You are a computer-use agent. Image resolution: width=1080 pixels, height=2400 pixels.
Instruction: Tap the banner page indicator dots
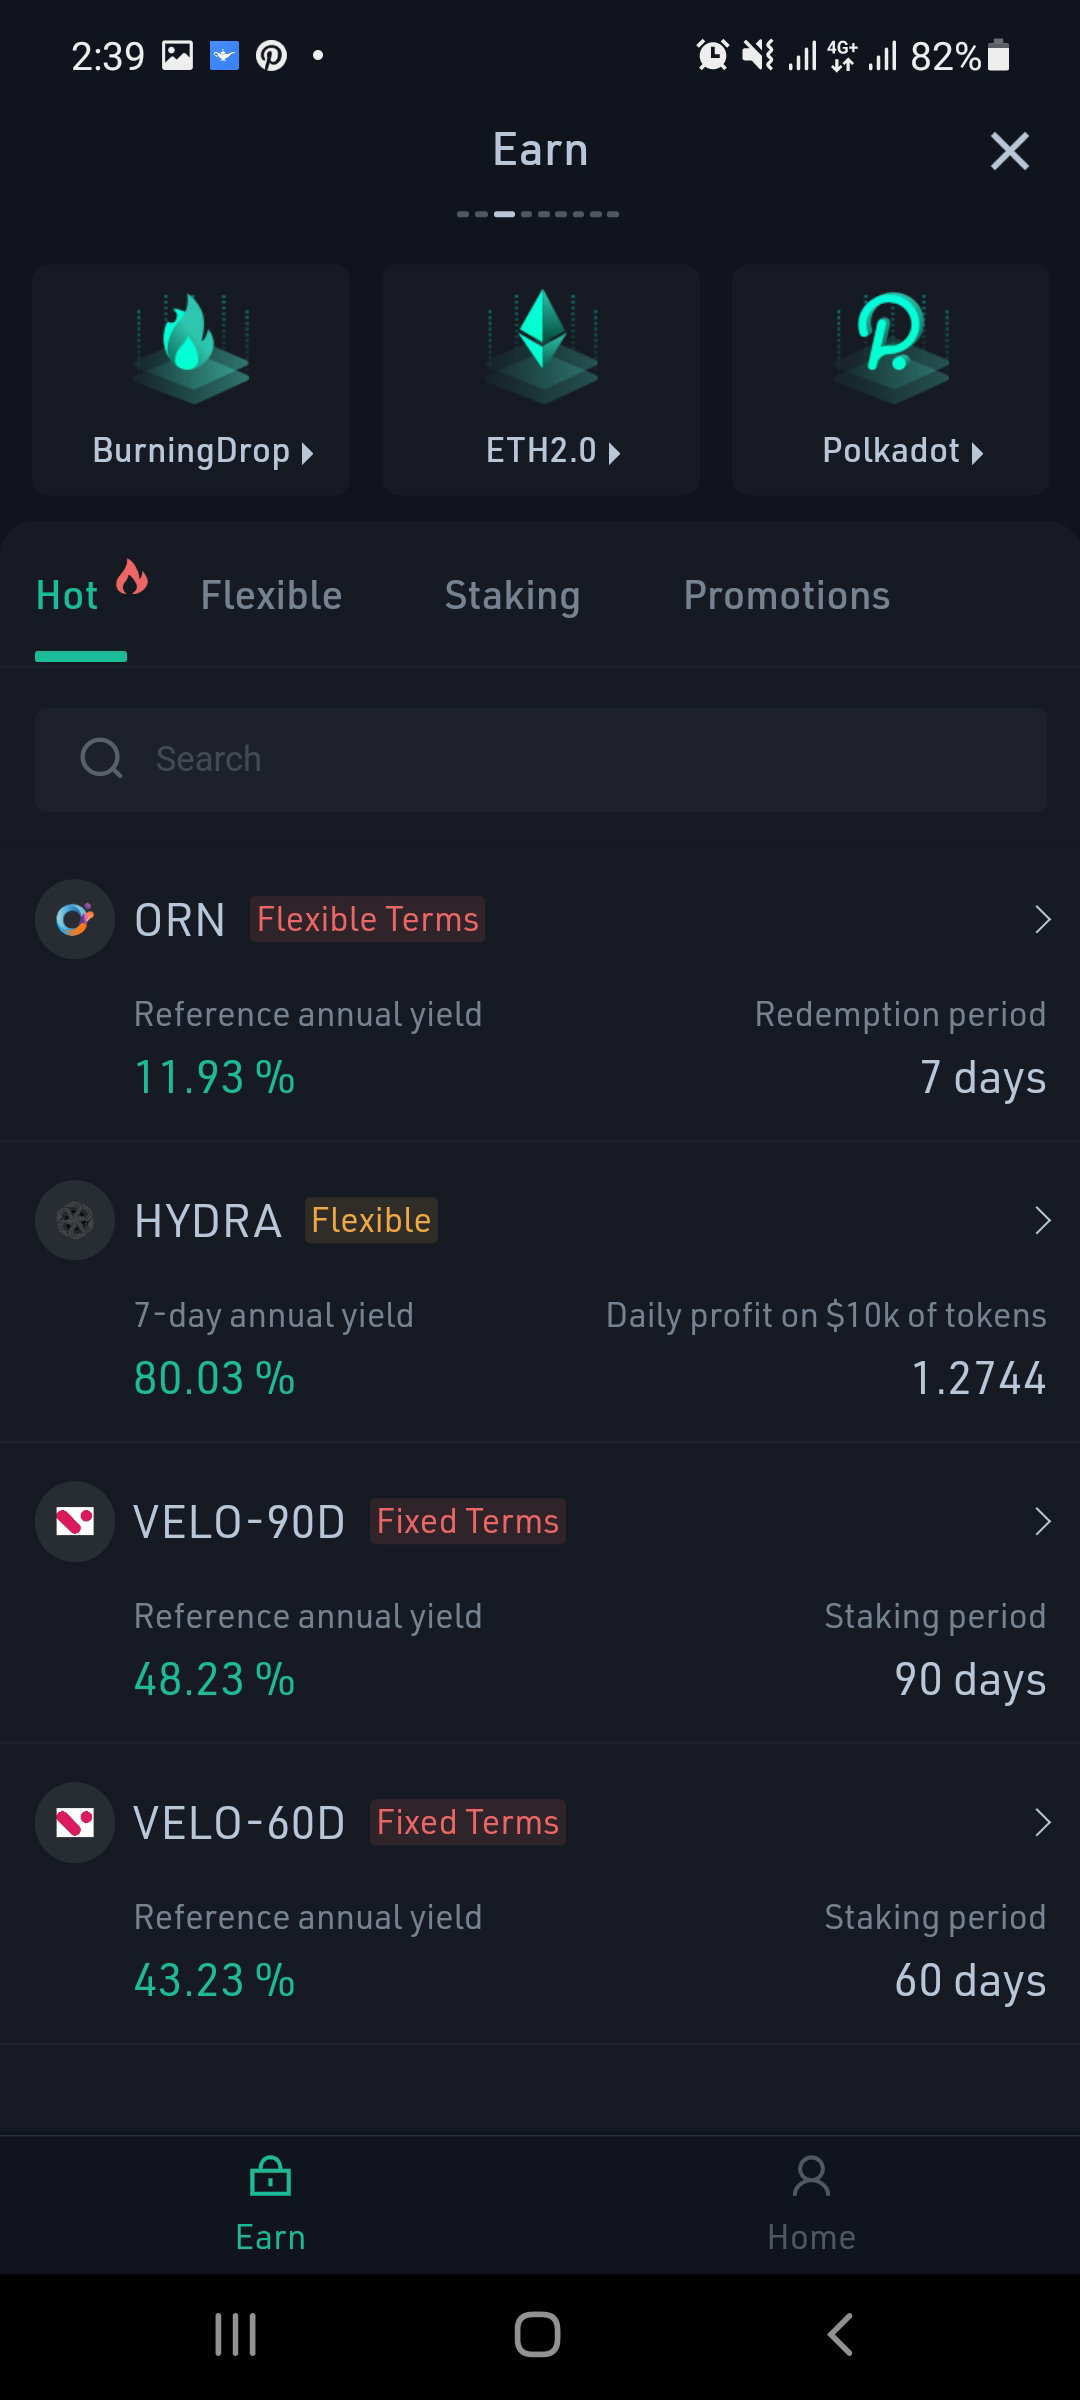tap(538, 214)
